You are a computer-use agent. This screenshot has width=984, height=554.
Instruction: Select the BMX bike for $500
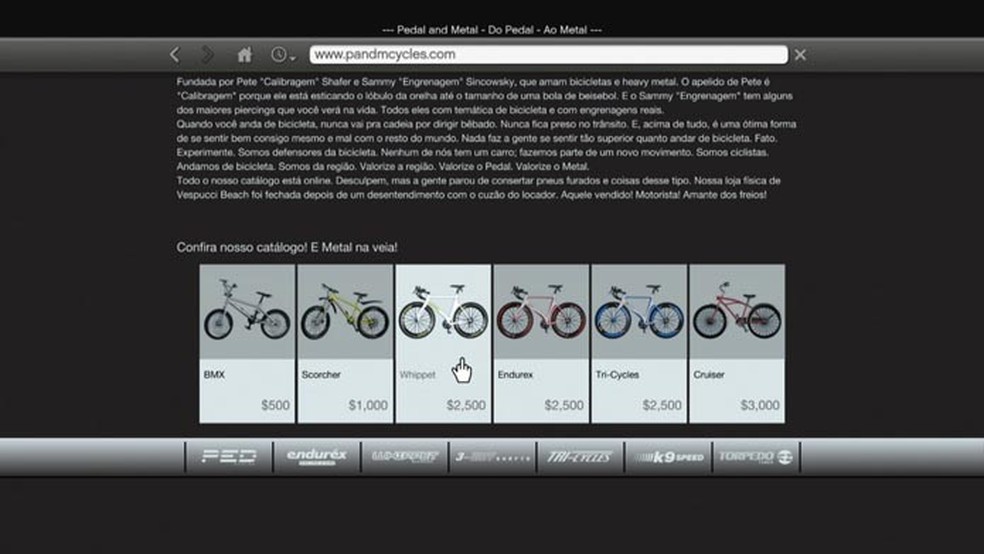point(247,343)
